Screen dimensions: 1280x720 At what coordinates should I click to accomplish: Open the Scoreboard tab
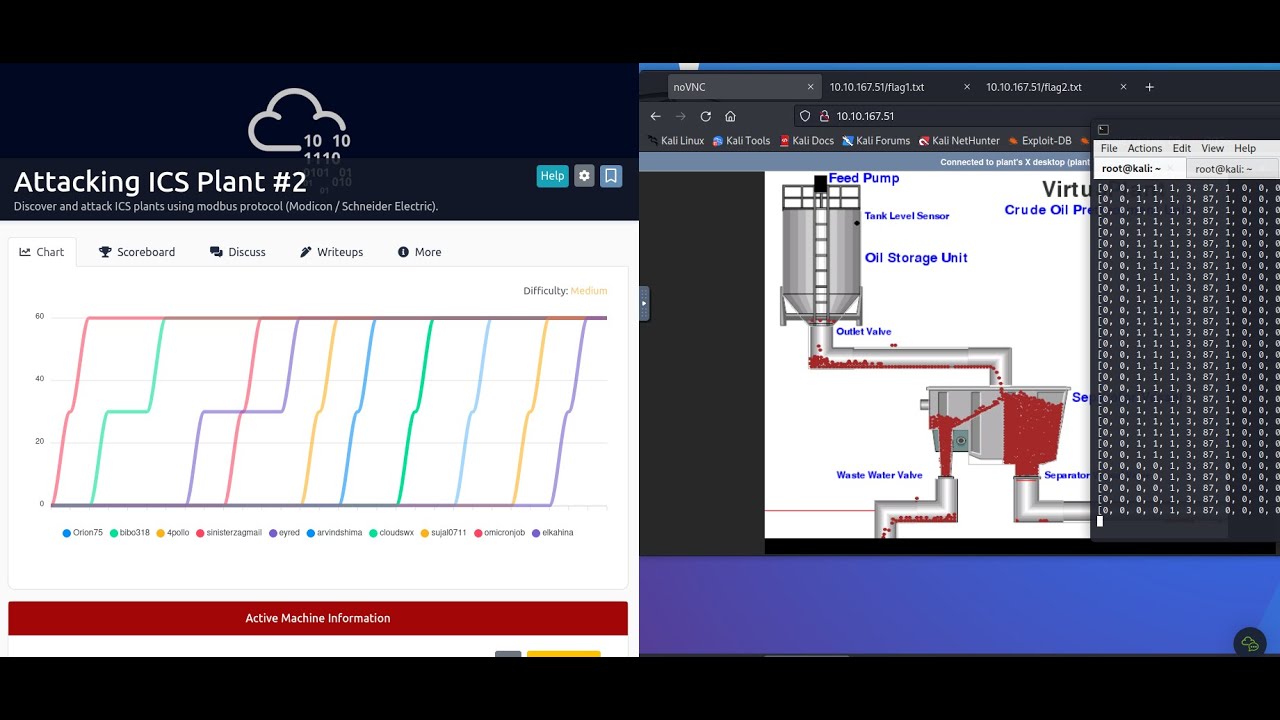coord(137,252)
